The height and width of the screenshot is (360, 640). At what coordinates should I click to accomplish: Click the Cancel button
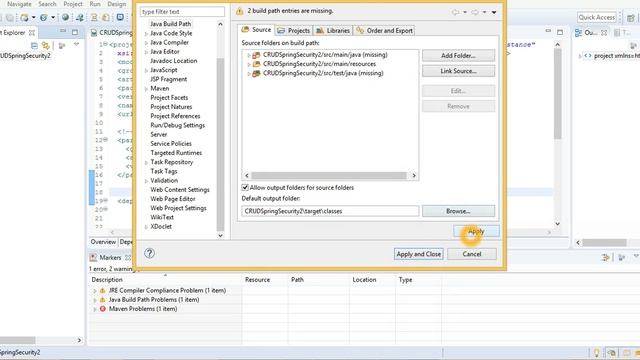click(x=472, y=254)
